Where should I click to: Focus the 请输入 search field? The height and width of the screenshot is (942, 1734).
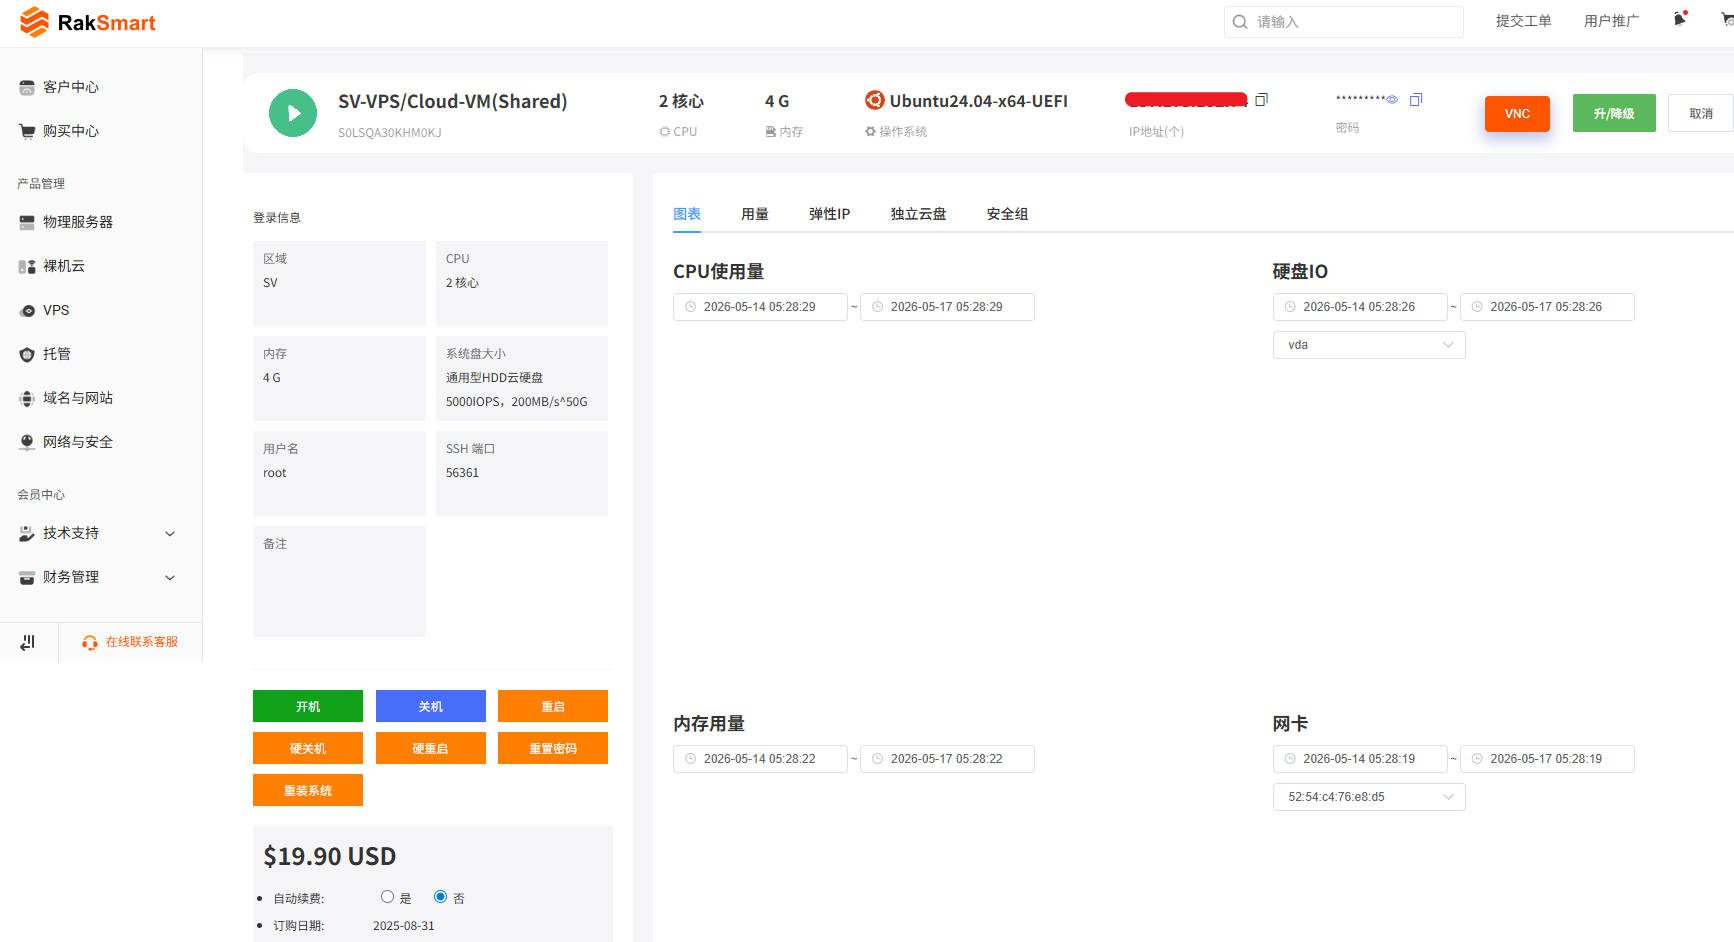click(1344, 22)
